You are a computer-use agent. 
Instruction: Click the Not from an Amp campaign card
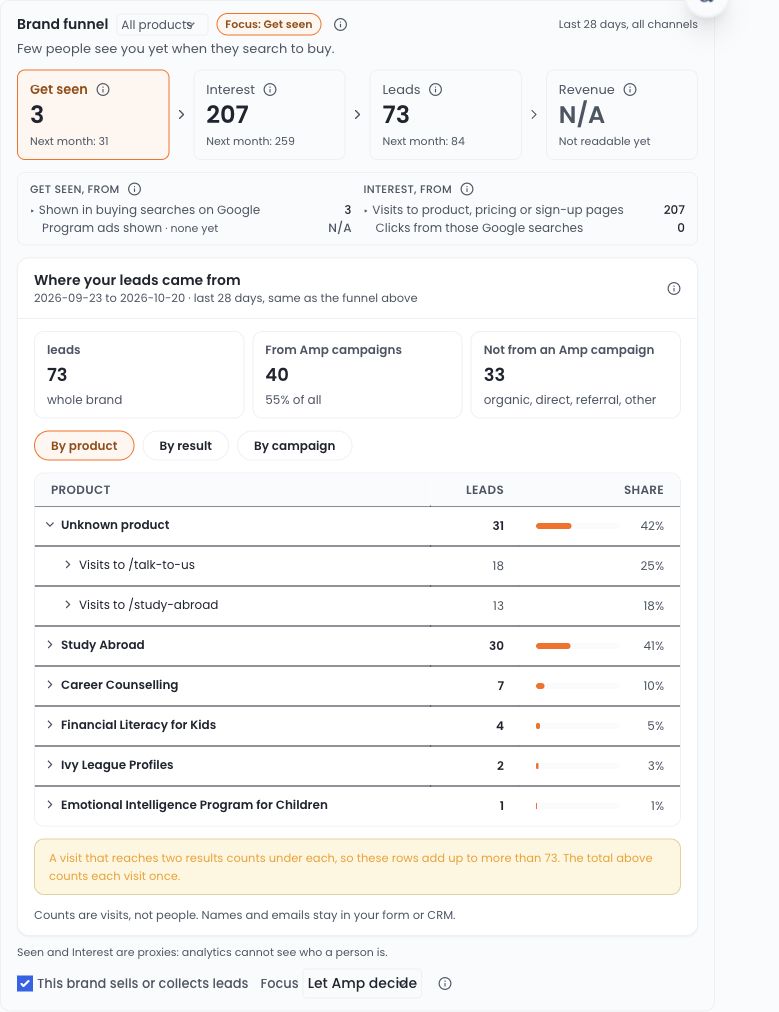coord(576,375)
